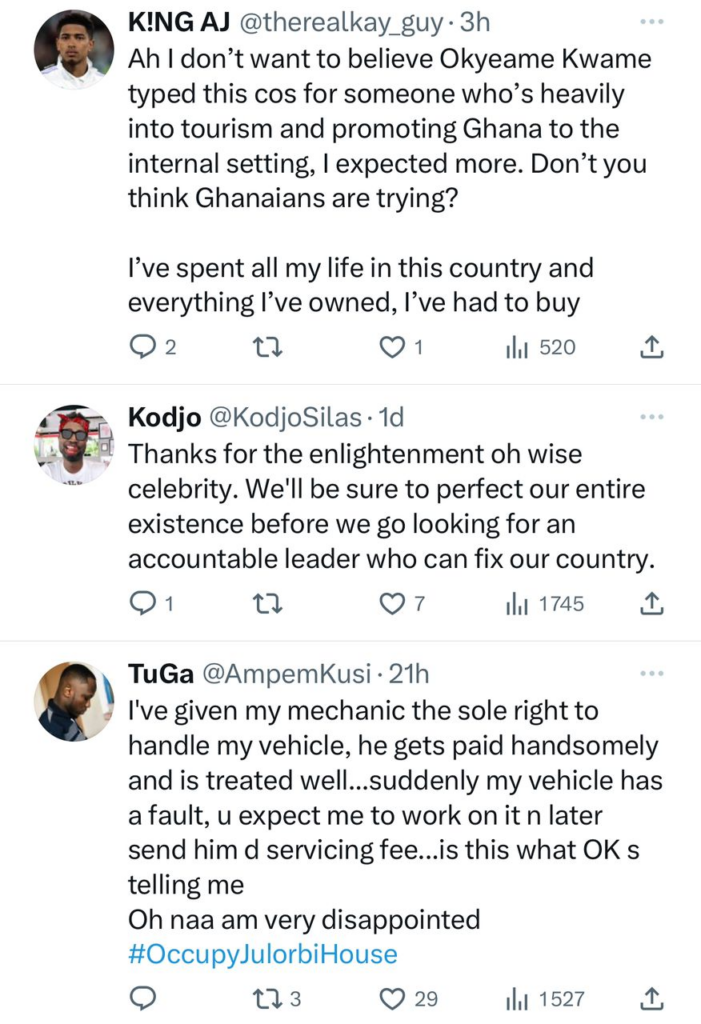Viewport: 701px width, 1024px height.
Task: Expand more options on Kodjo's tweet
Action: tap(651, 417)
